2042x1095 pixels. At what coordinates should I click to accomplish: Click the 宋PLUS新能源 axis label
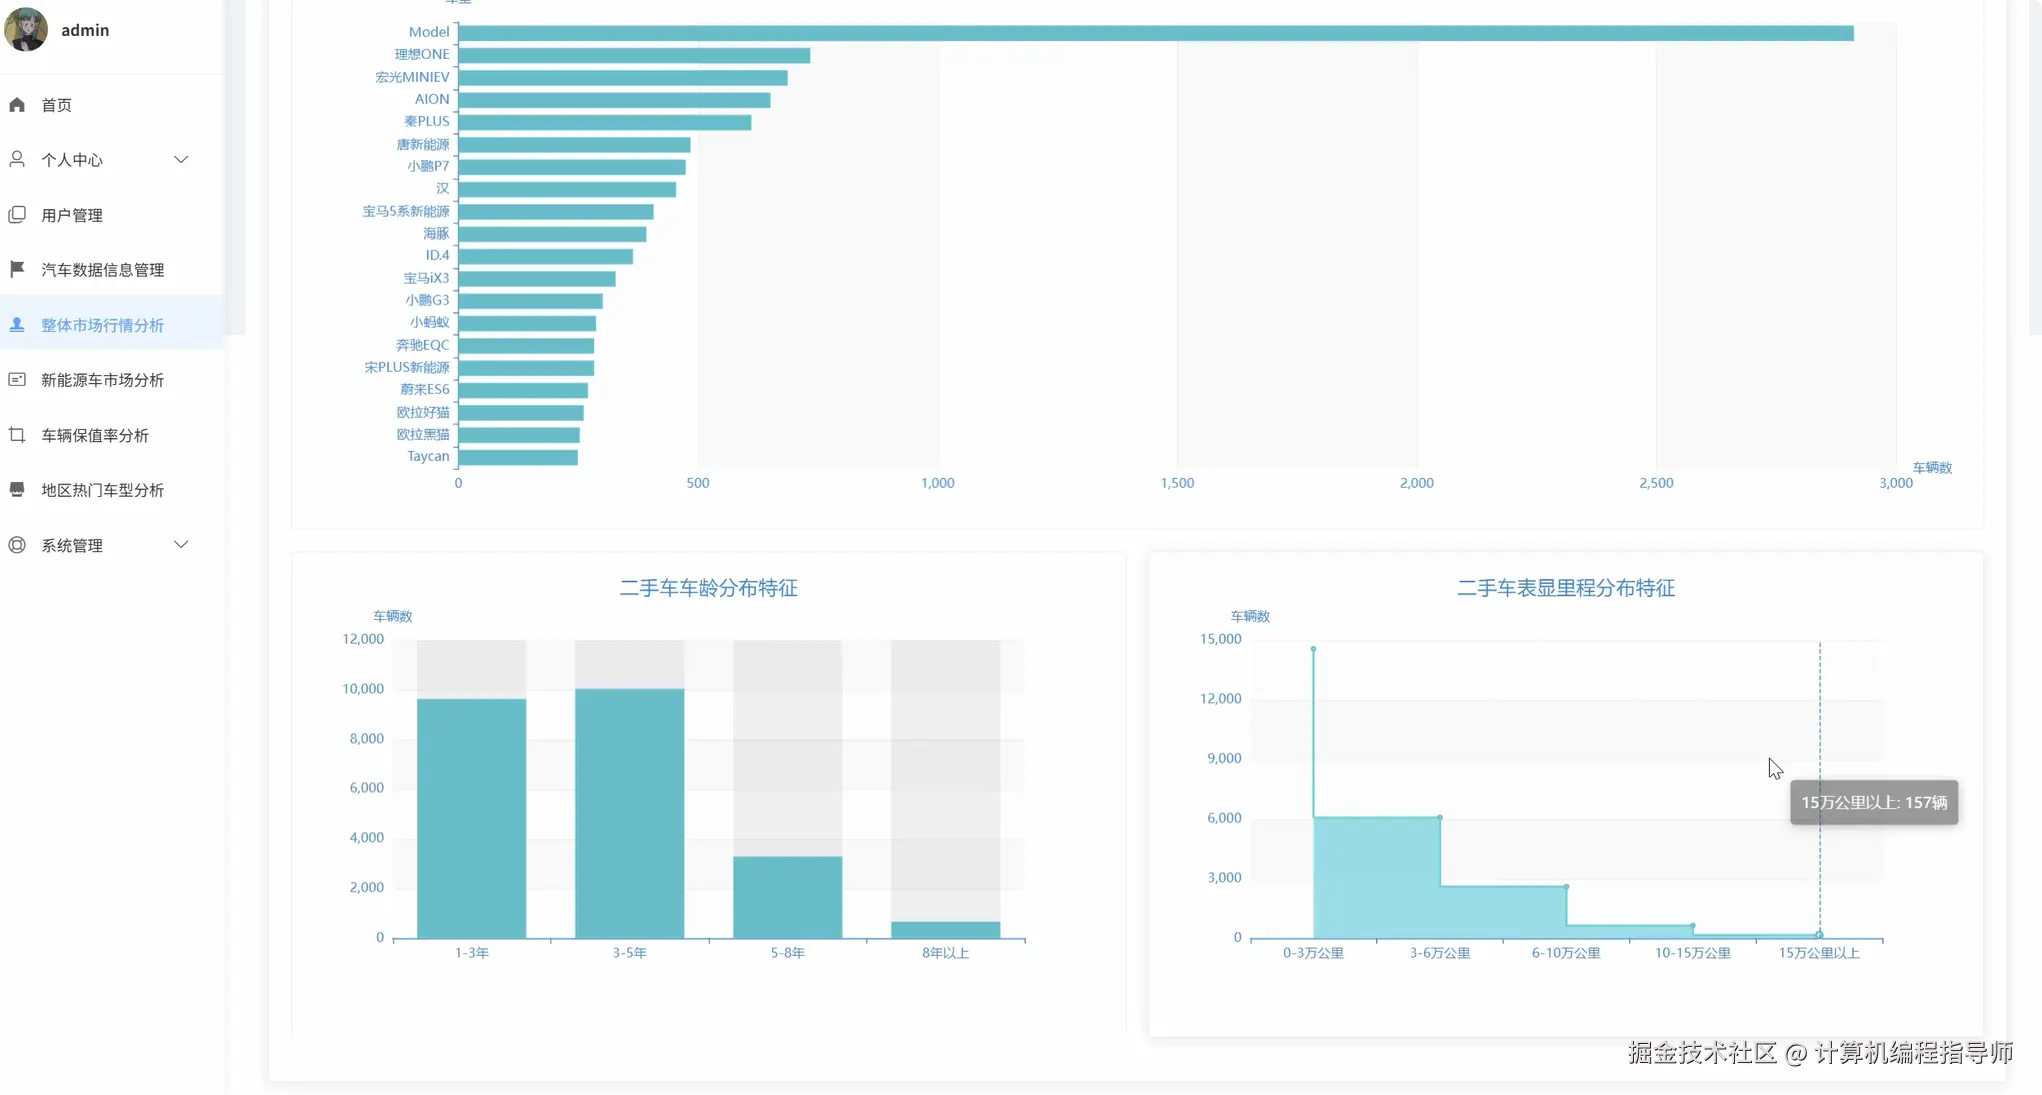pyautogui.click(x=407, y=367)
